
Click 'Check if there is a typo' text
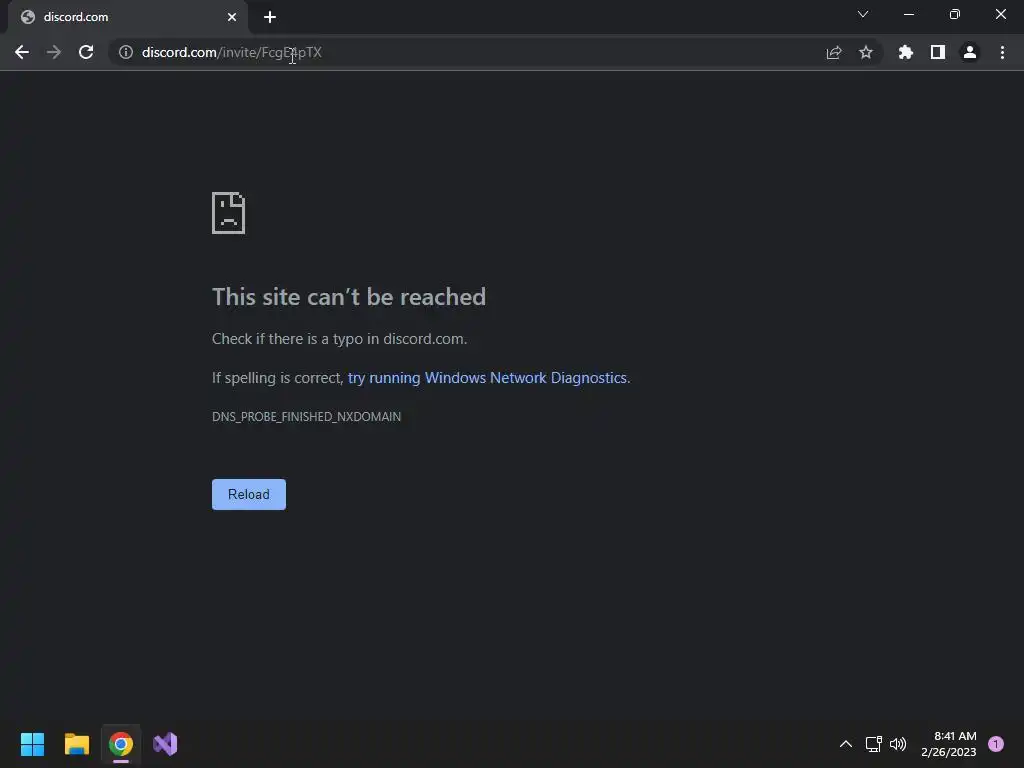[x=339, y=339]
